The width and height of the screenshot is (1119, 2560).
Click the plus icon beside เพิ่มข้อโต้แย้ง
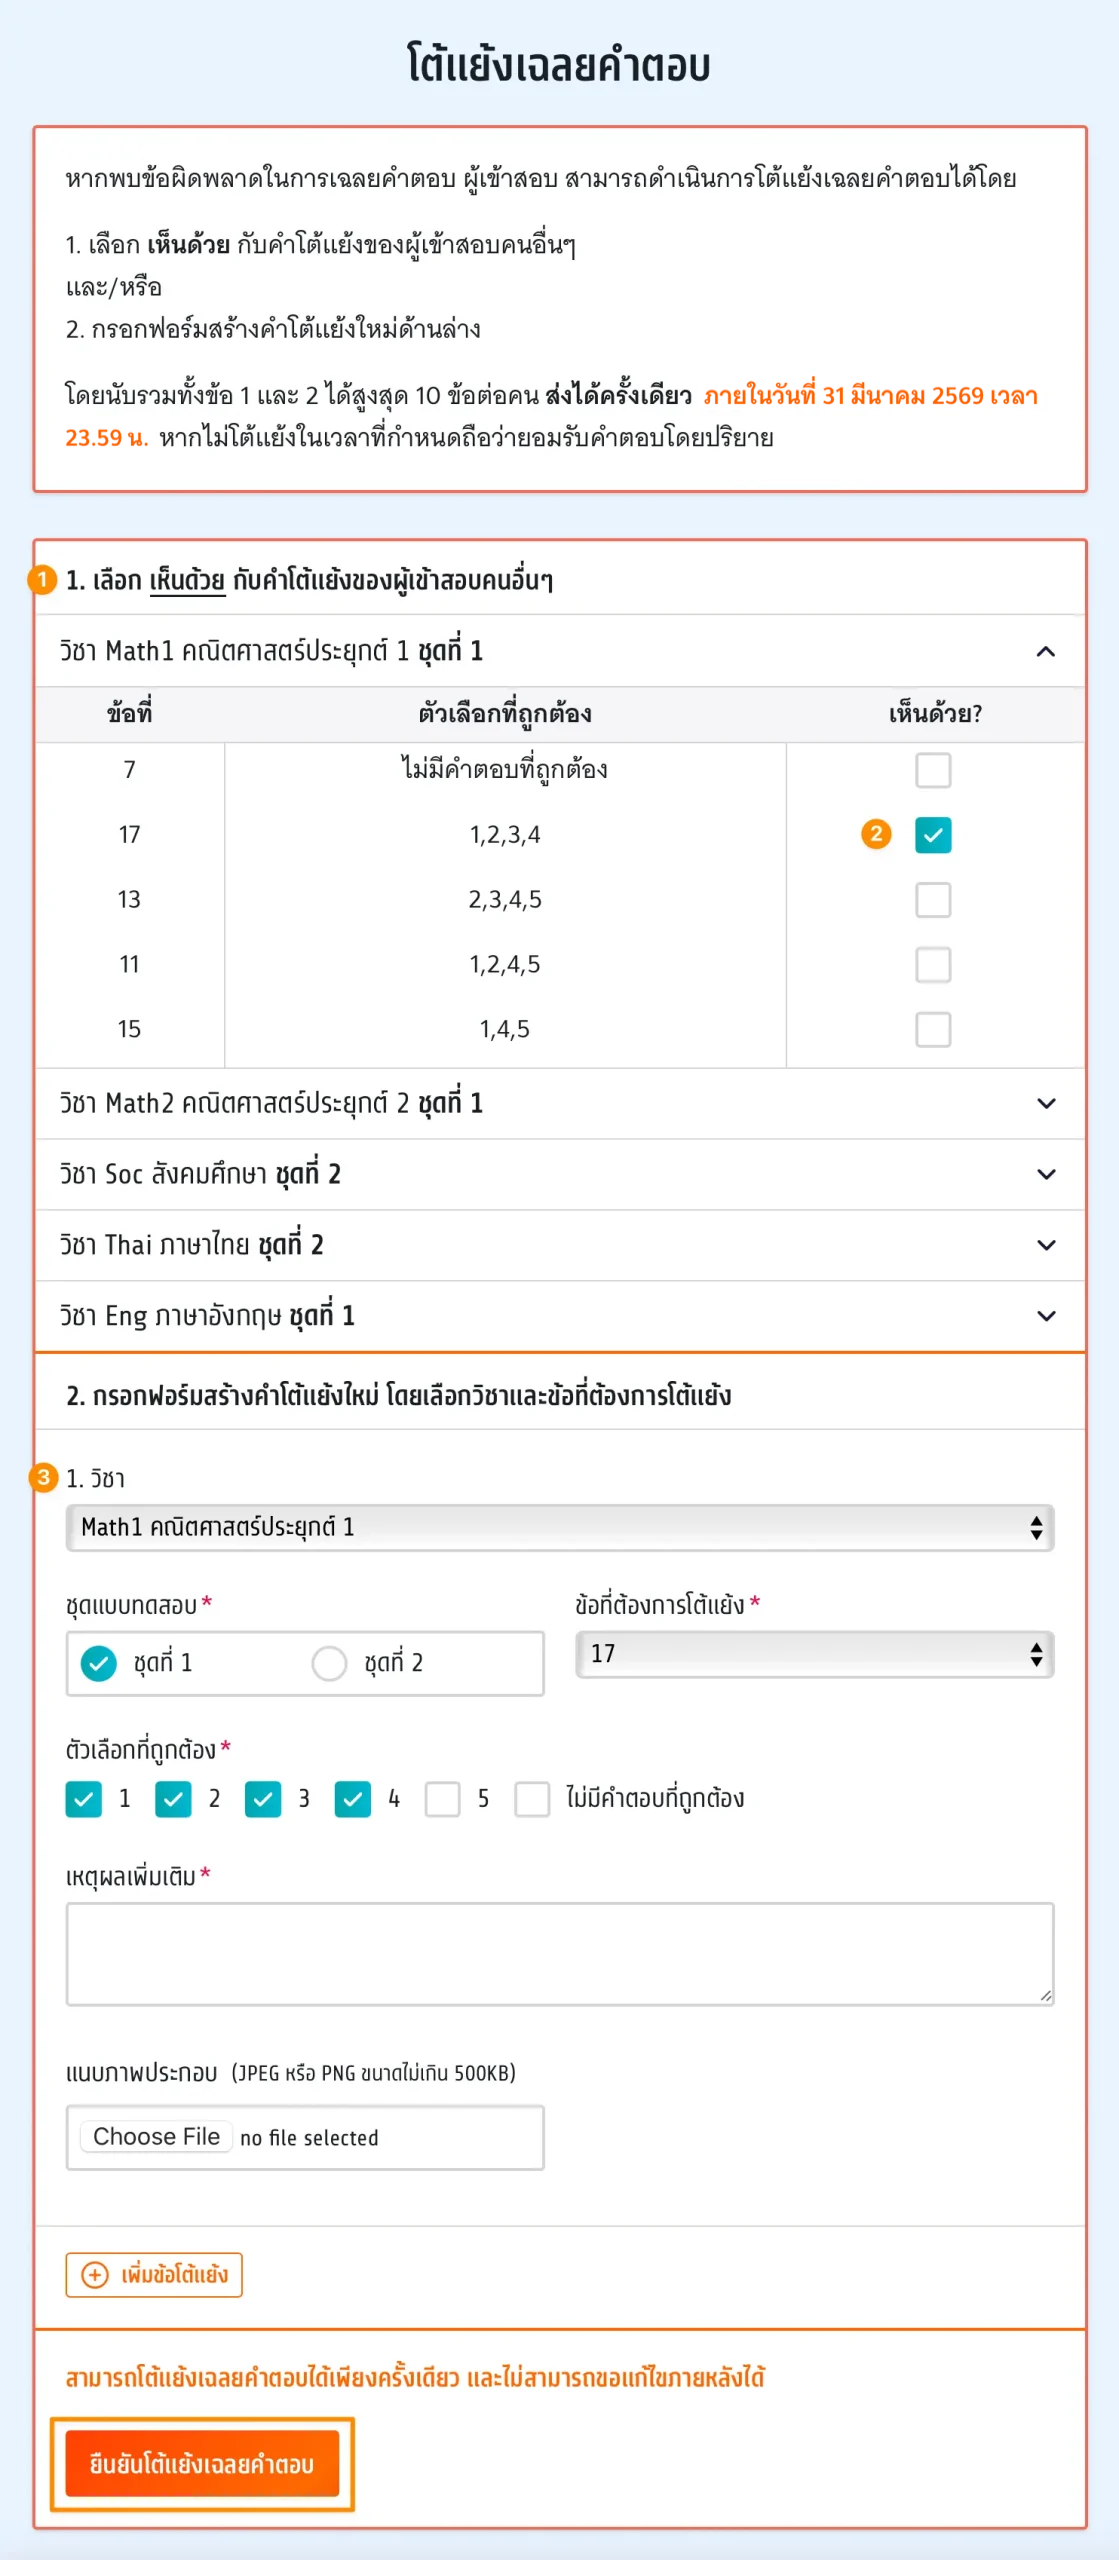95,2275
